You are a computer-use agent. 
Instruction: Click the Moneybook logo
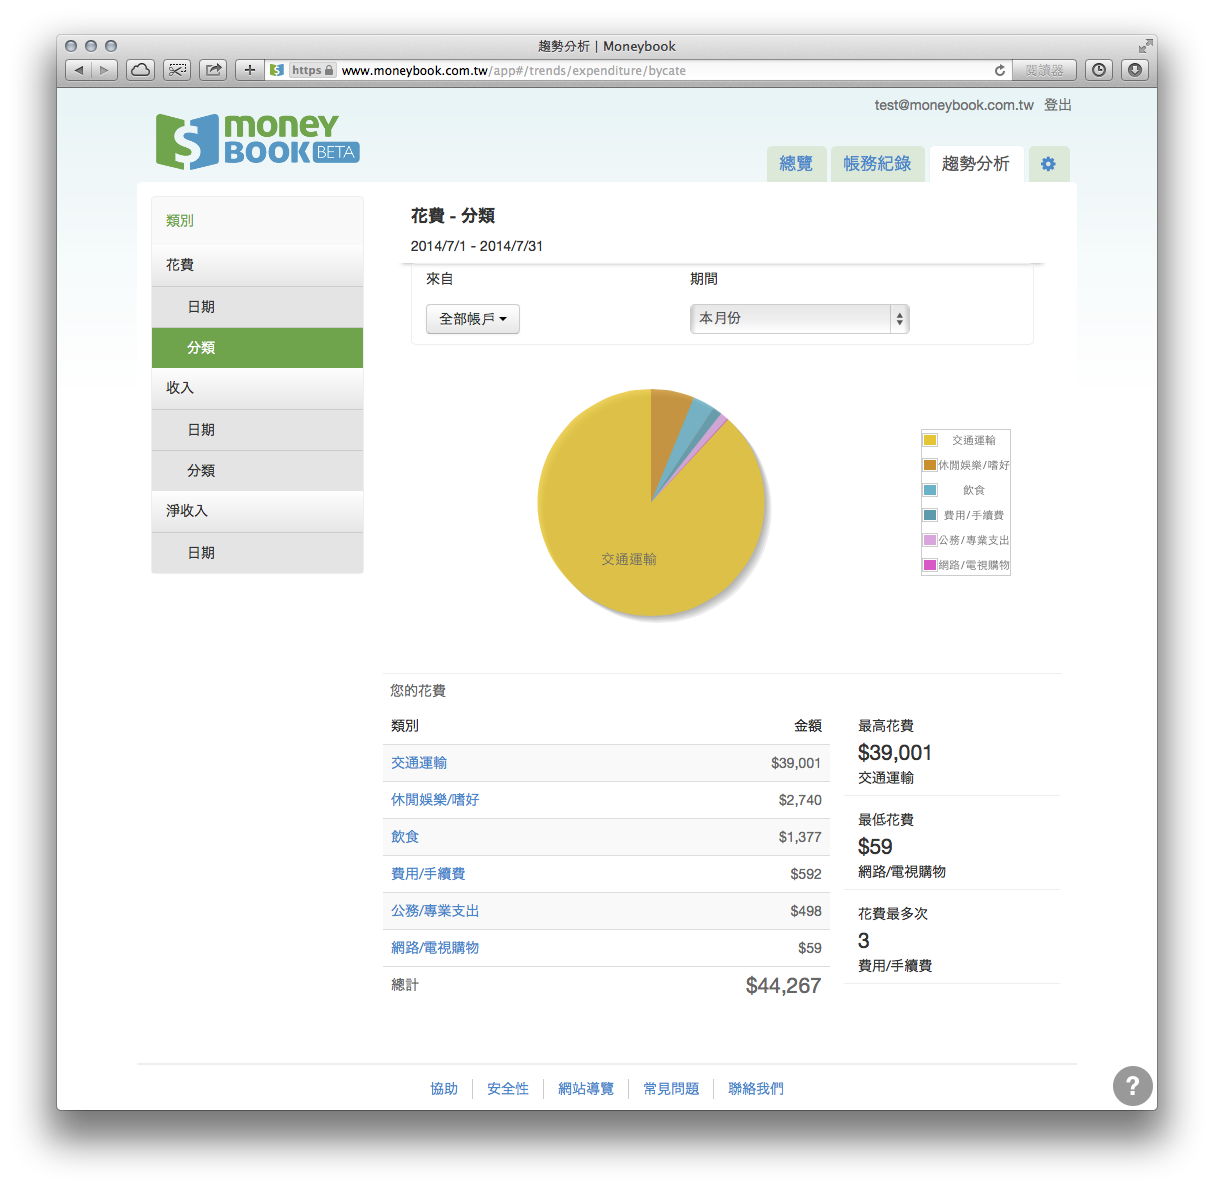click(x=256, y=140)
